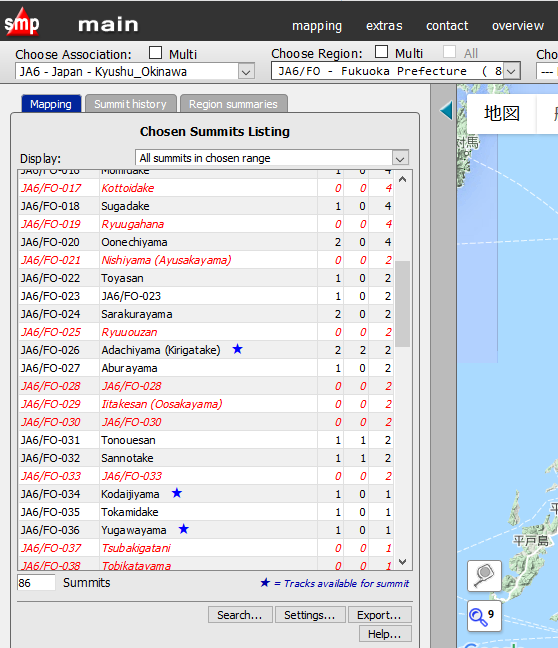The width and height of the screenshot is (558, 648).
Task: Click the map magnifier search tool button
Action: [x=484, y=576]
